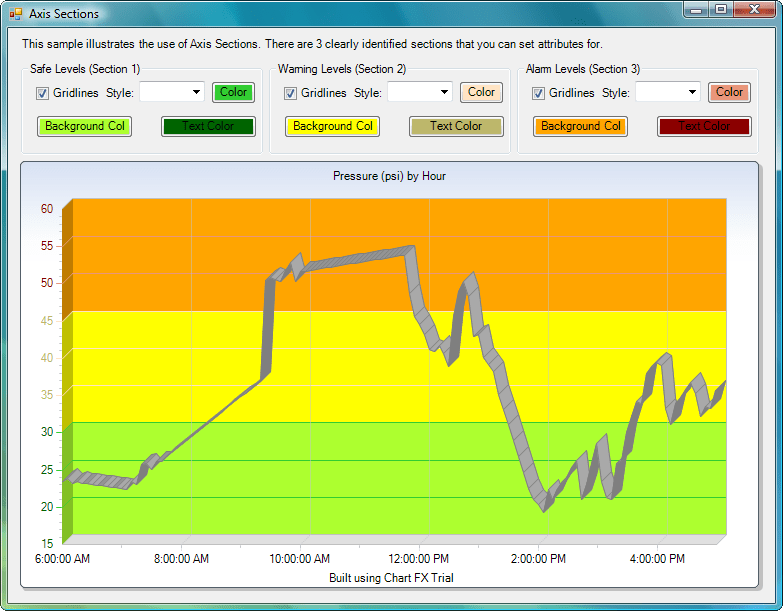This screenshot has height=611, width=783.
Task: Click Safe Levels Background Col button
Action: point(84,126)
